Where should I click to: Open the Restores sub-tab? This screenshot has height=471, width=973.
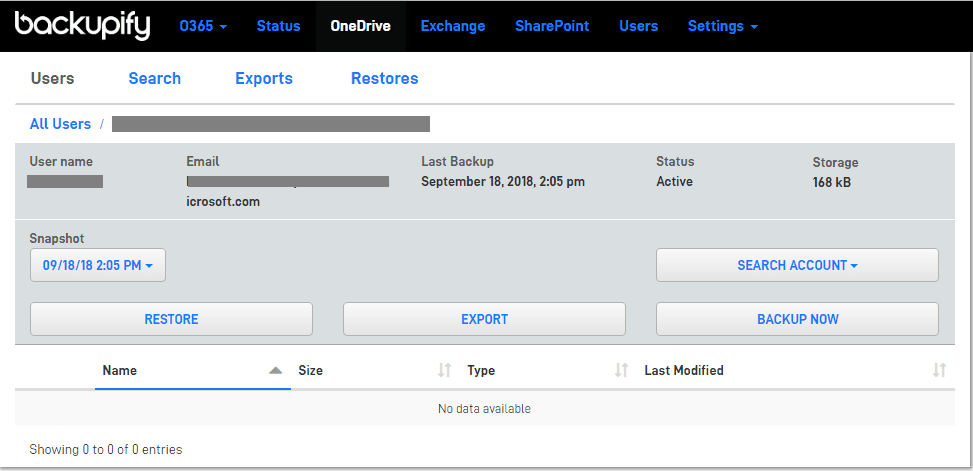click(x=385, y=78)
